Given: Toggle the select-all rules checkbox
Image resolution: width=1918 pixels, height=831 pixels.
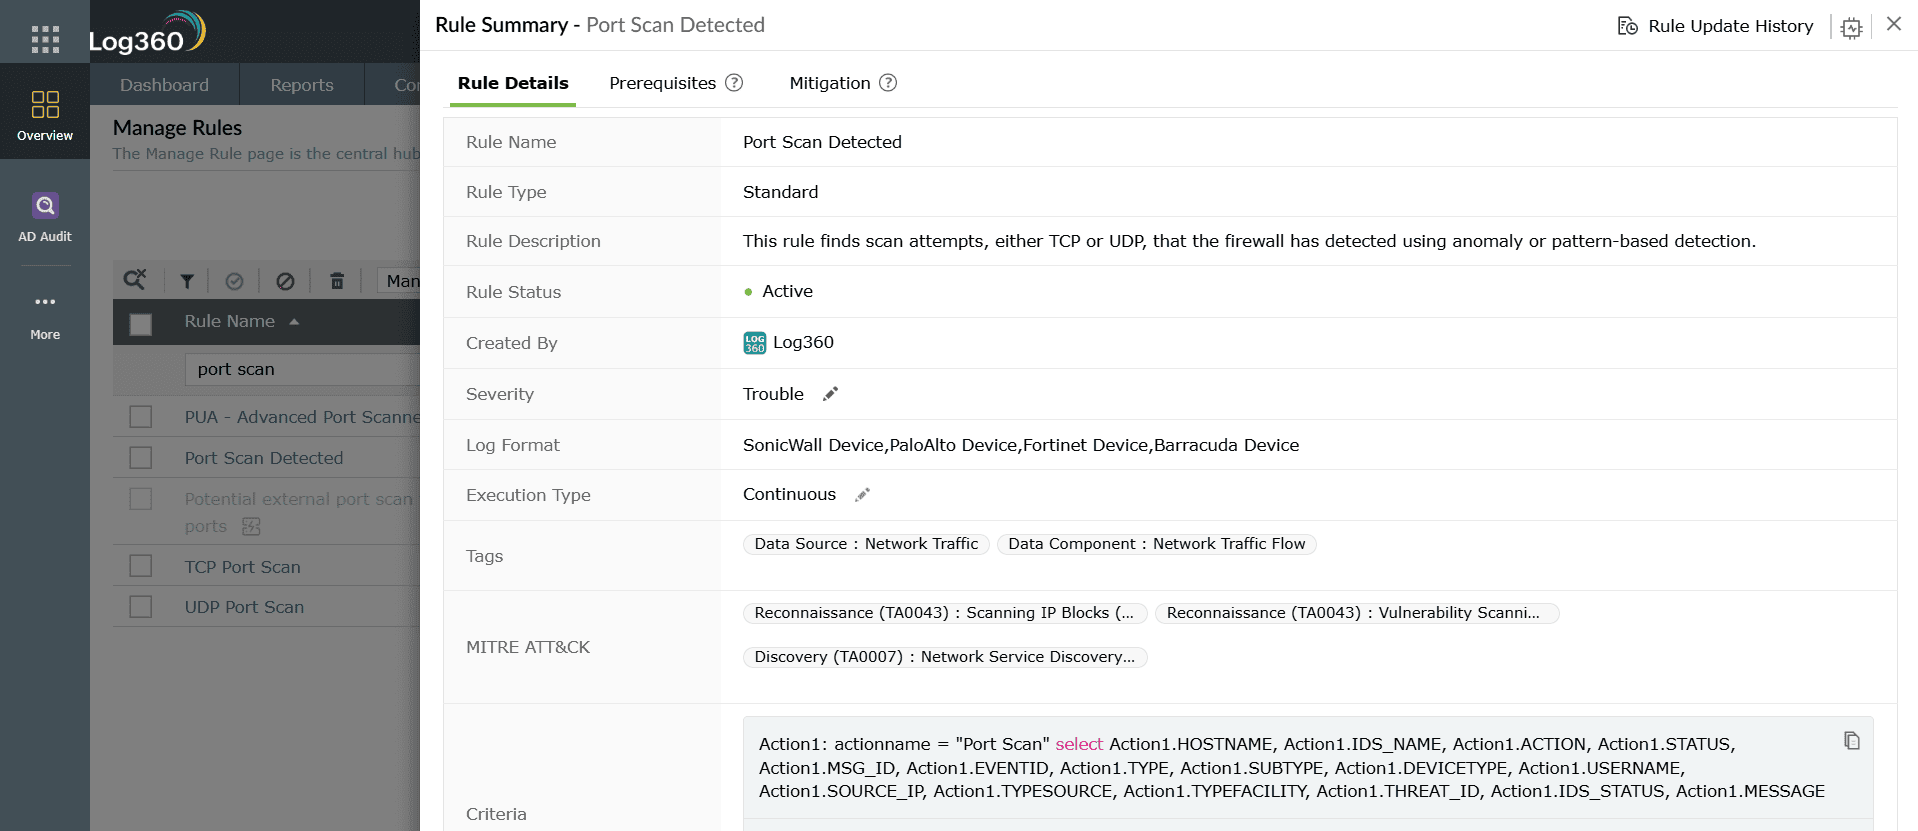Looking at the screenshot, I should click(x=141, y=324).
